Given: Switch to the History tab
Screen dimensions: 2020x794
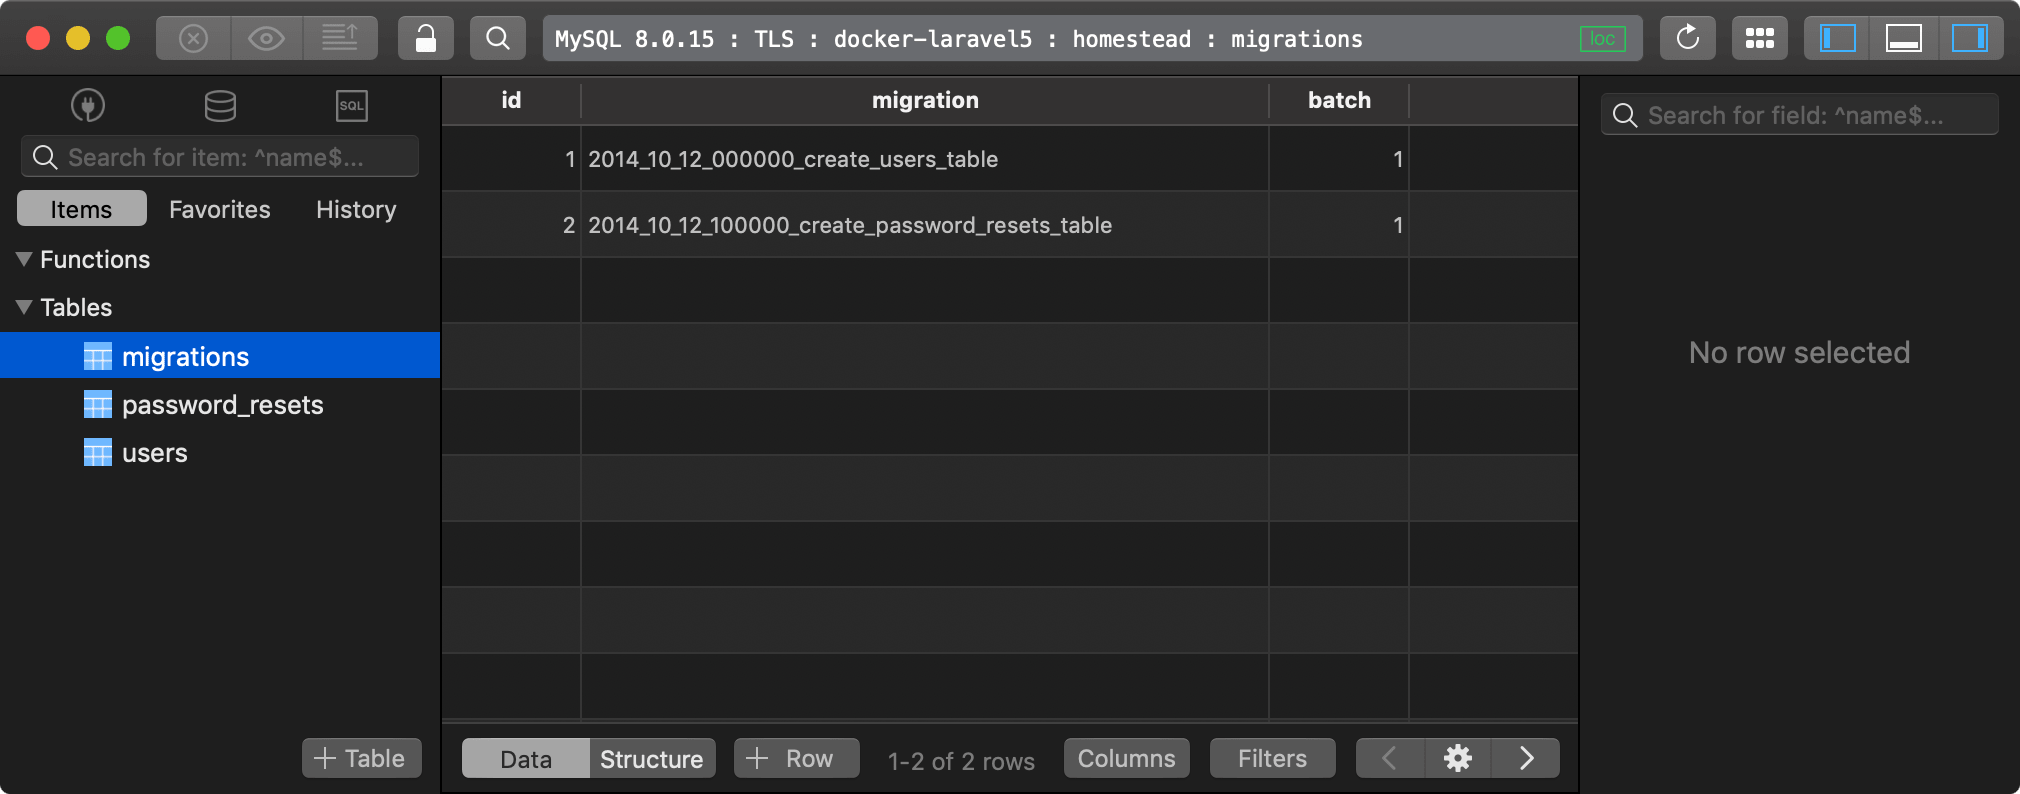Looking at the screenshot, I should (356, 209).
